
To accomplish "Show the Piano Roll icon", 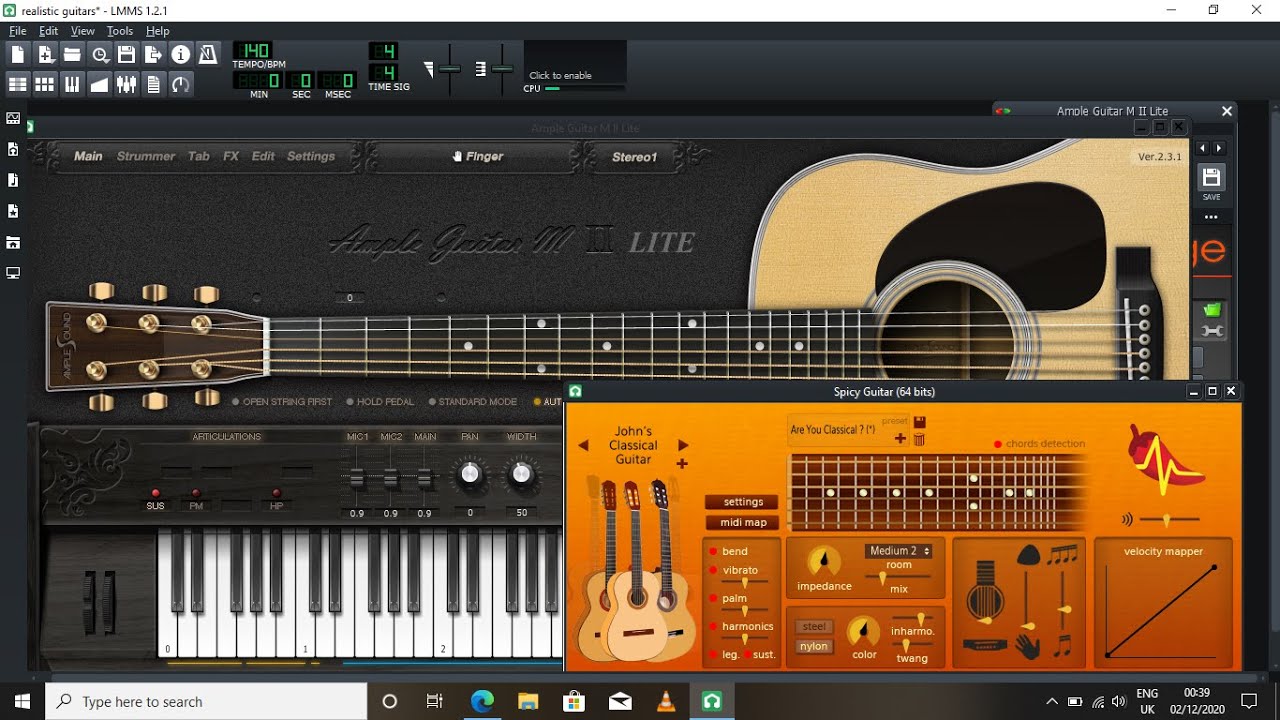I will point(72,85).
